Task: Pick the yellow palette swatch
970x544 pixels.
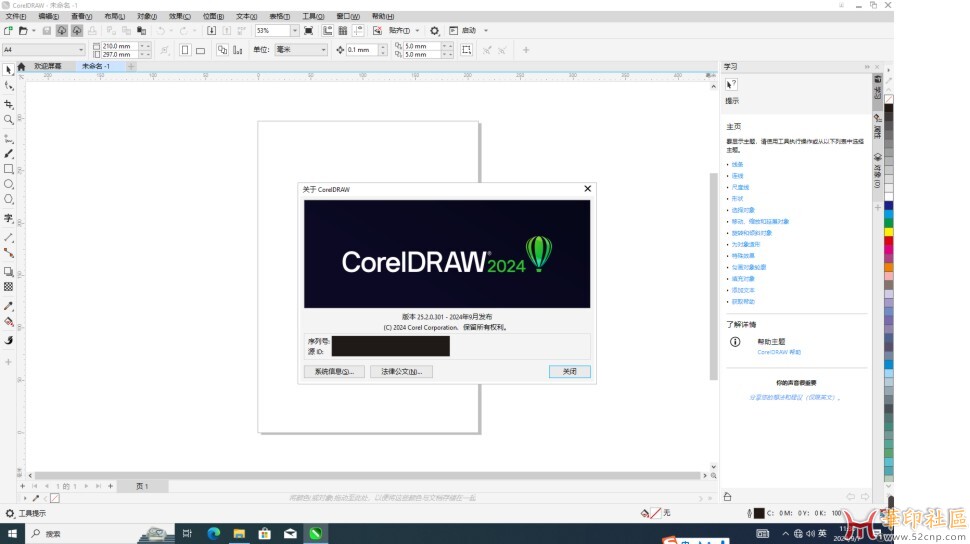Action: (x=888, y=232)
